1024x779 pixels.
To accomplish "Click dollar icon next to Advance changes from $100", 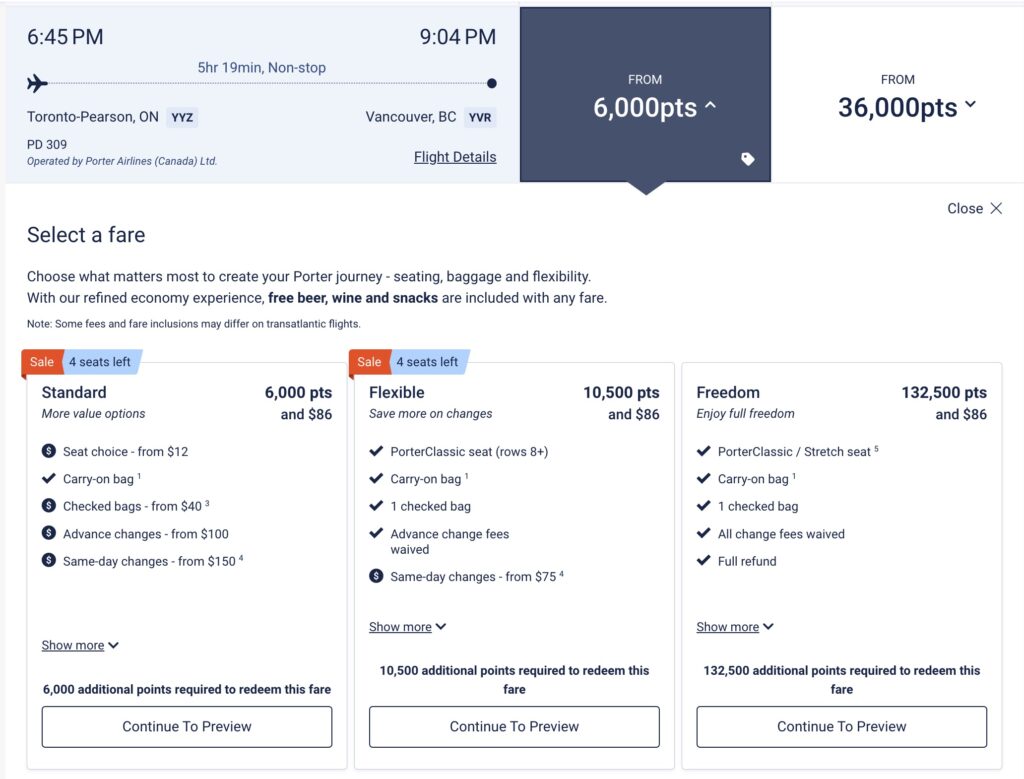I will point(49,534).
